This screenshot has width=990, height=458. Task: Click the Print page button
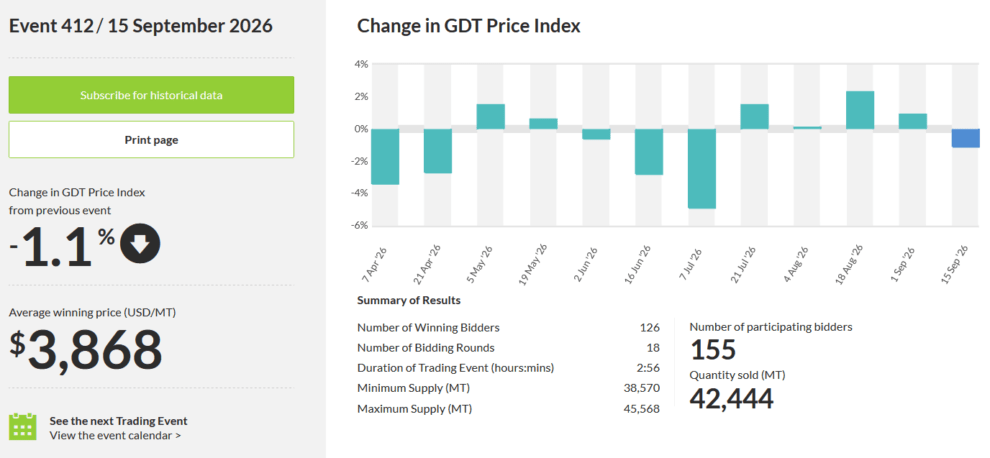click(152, 140)
